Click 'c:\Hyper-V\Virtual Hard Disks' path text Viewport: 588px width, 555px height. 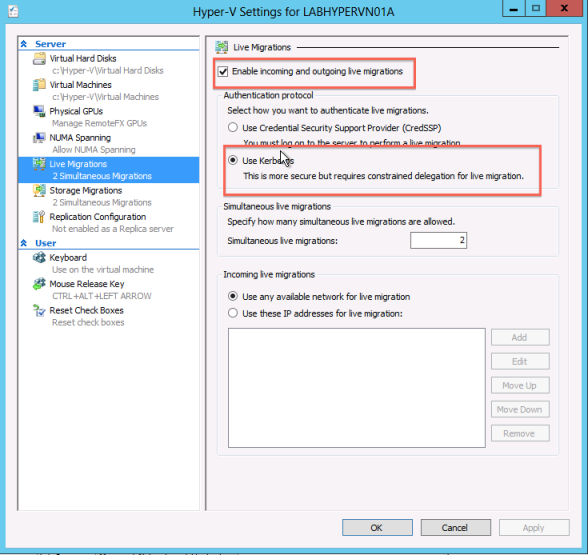(x=108, y=70)
